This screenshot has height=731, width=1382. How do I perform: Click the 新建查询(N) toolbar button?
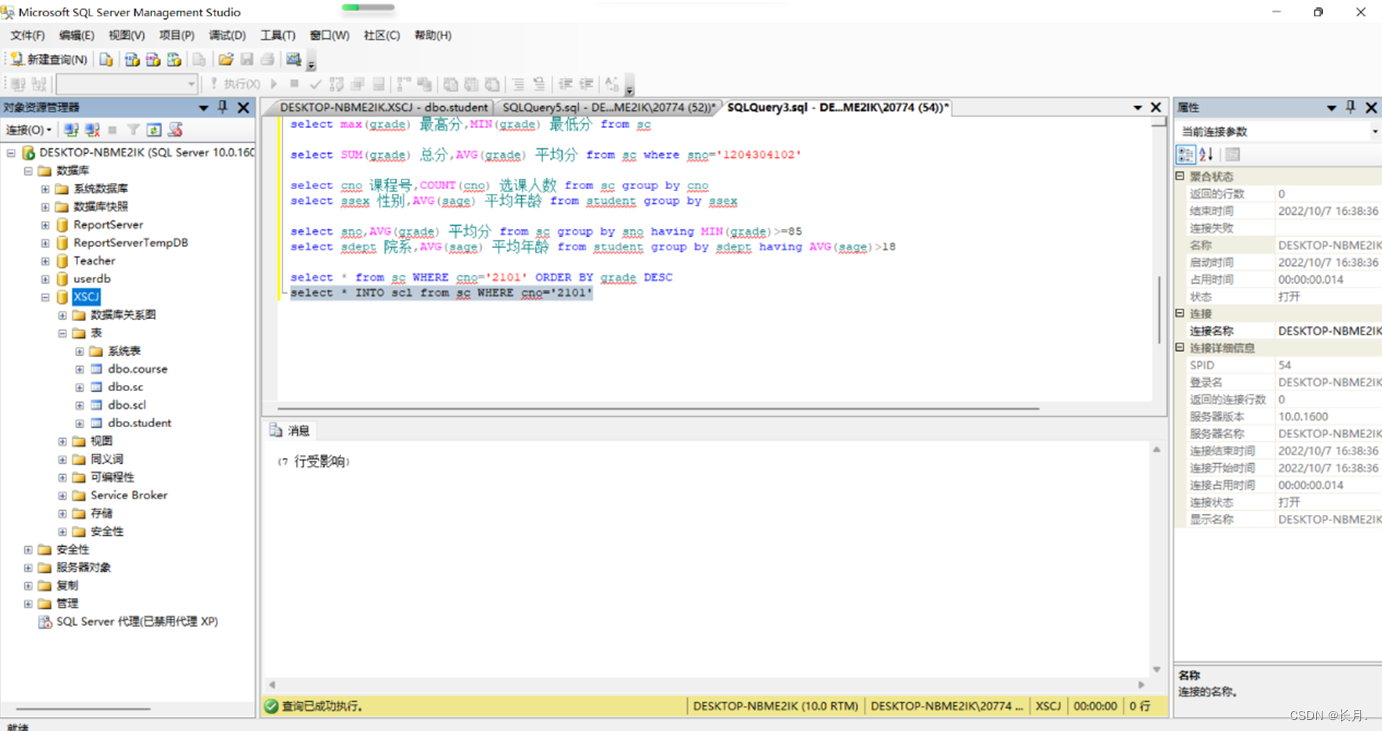(48, 60)
